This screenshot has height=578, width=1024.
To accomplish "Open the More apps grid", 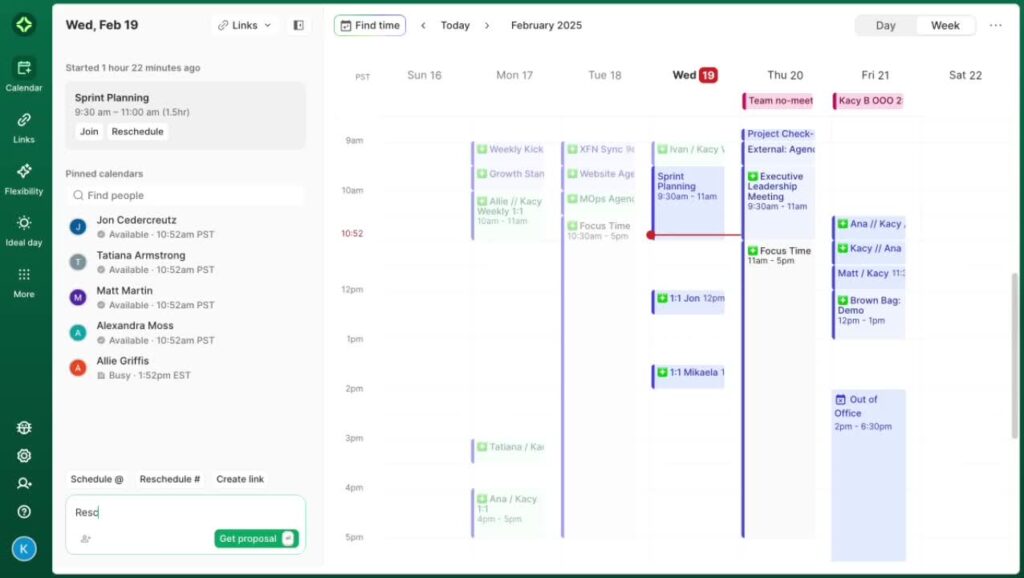I will pos(24,281).
